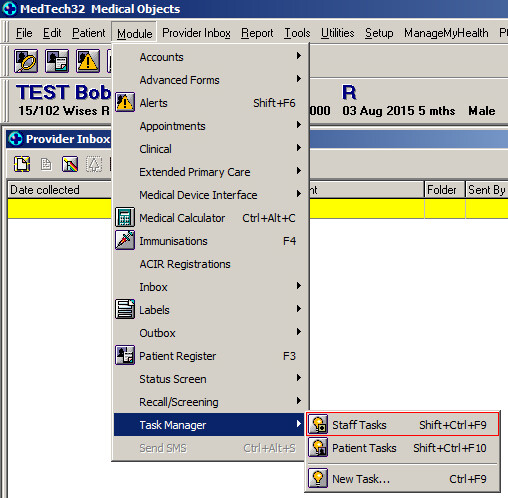Expand the Appointments submenu

point(211,126)
